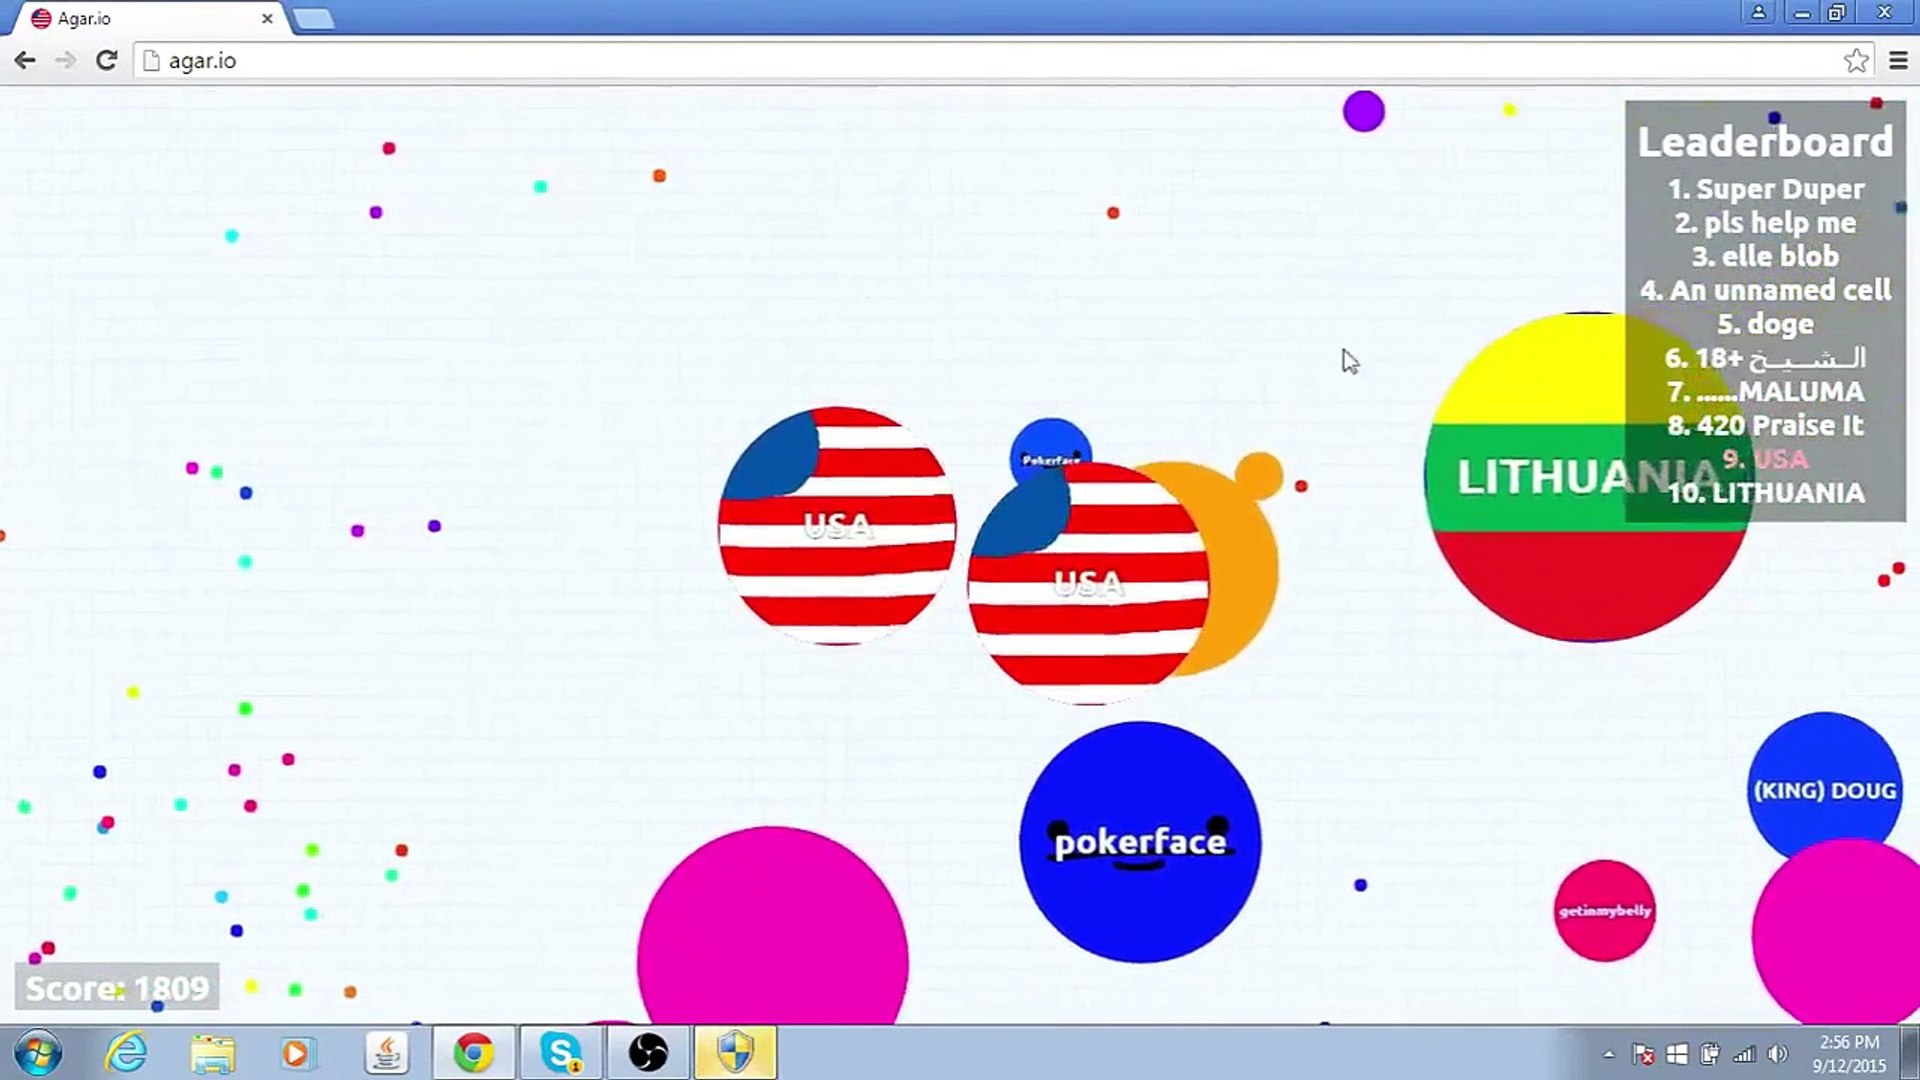
Task: Open the Chrome user profile button
Action: [1758, 13]
